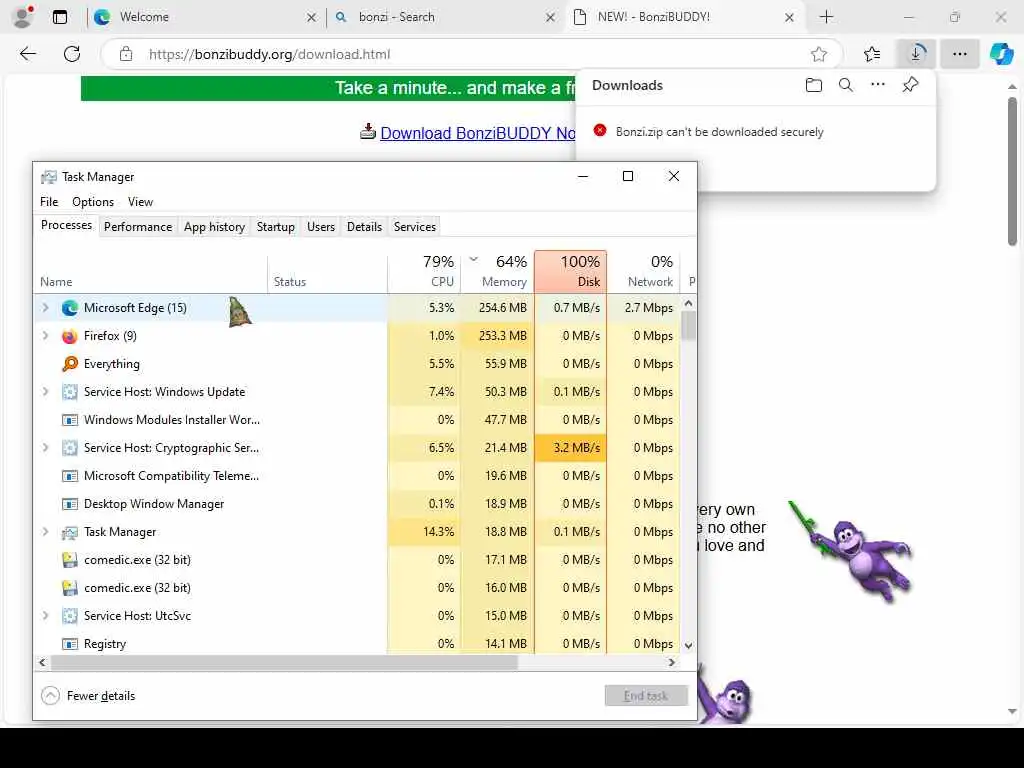Sort processes by Network column
This screenshot has height=768, width=1024.
[x=644, y=271]
